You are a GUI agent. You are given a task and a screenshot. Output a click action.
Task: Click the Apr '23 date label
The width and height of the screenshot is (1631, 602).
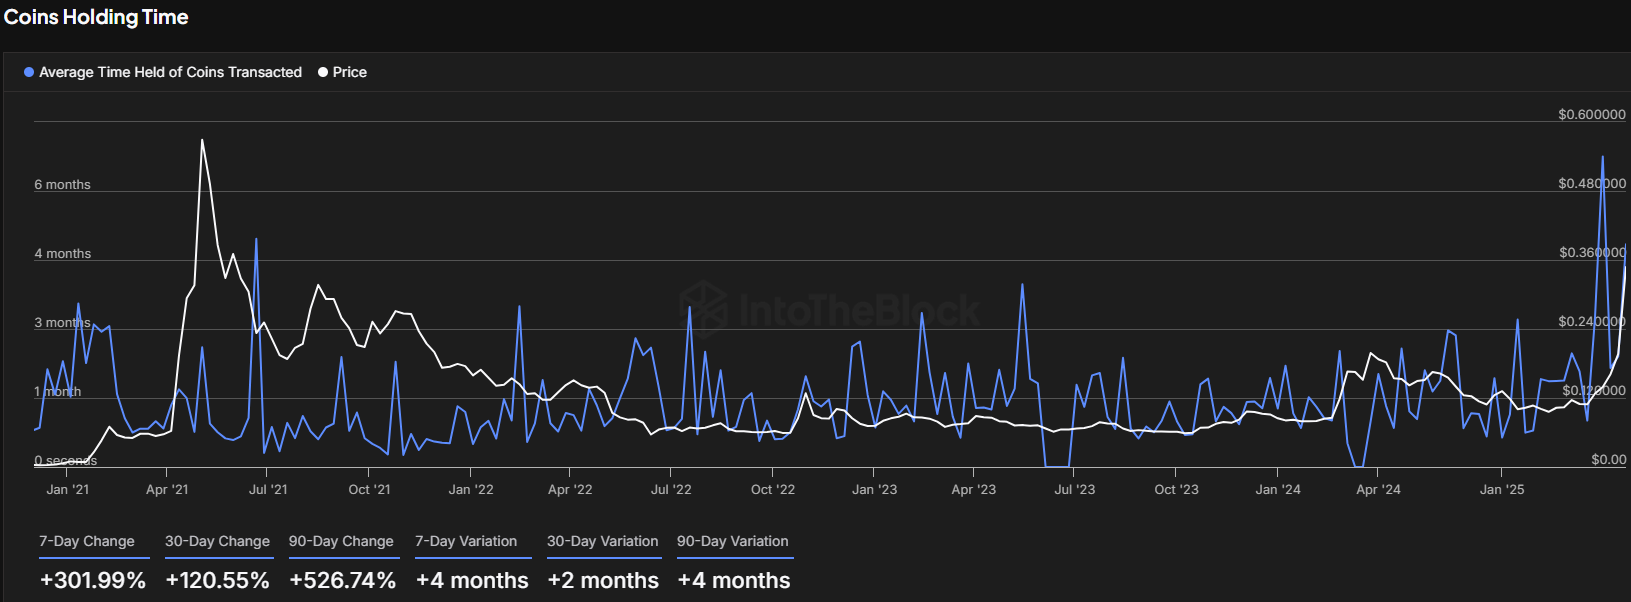pyautogui.click(x=974, y=489)
